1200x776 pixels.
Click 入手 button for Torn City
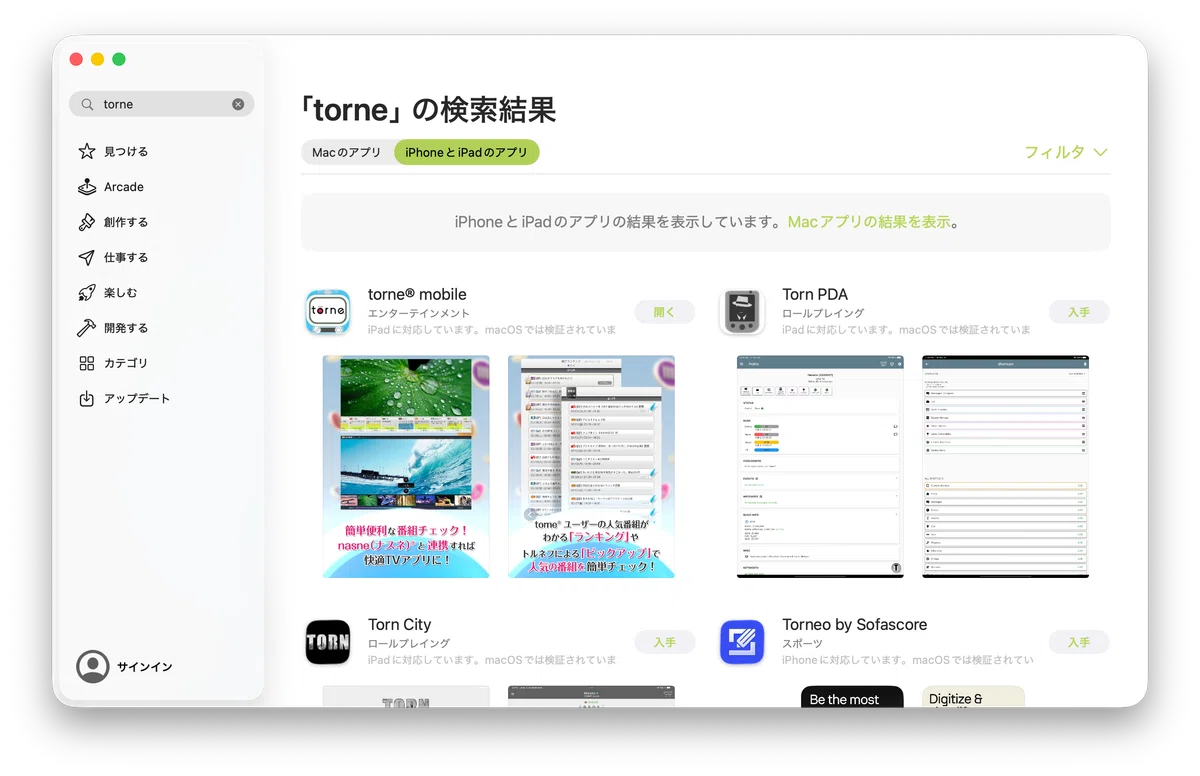click(x=665, y=642)
